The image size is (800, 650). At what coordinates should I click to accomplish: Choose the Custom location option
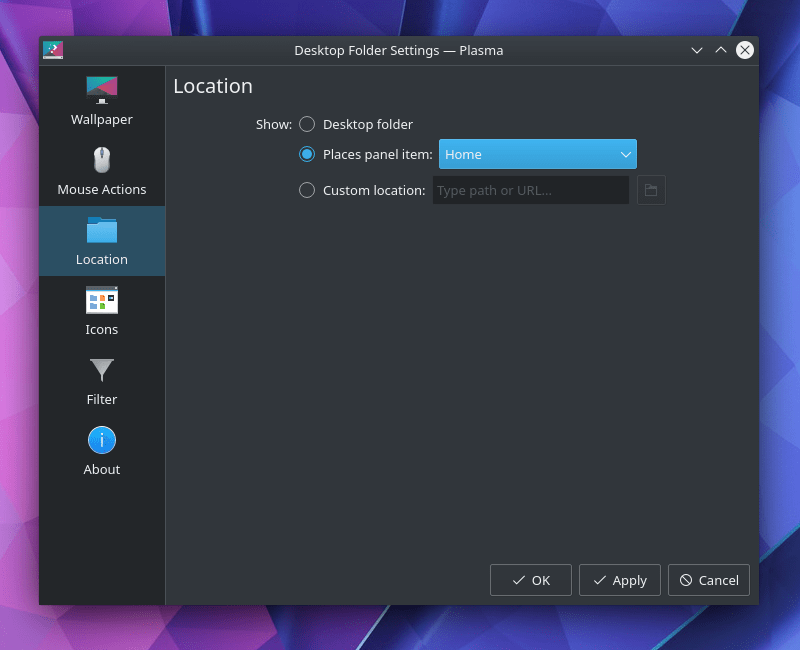307,190
